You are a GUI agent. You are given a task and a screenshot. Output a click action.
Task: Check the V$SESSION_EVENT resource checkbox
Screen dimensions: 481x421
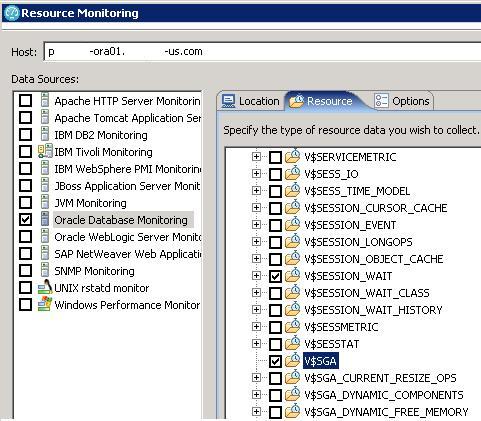(x=275, y=225)
